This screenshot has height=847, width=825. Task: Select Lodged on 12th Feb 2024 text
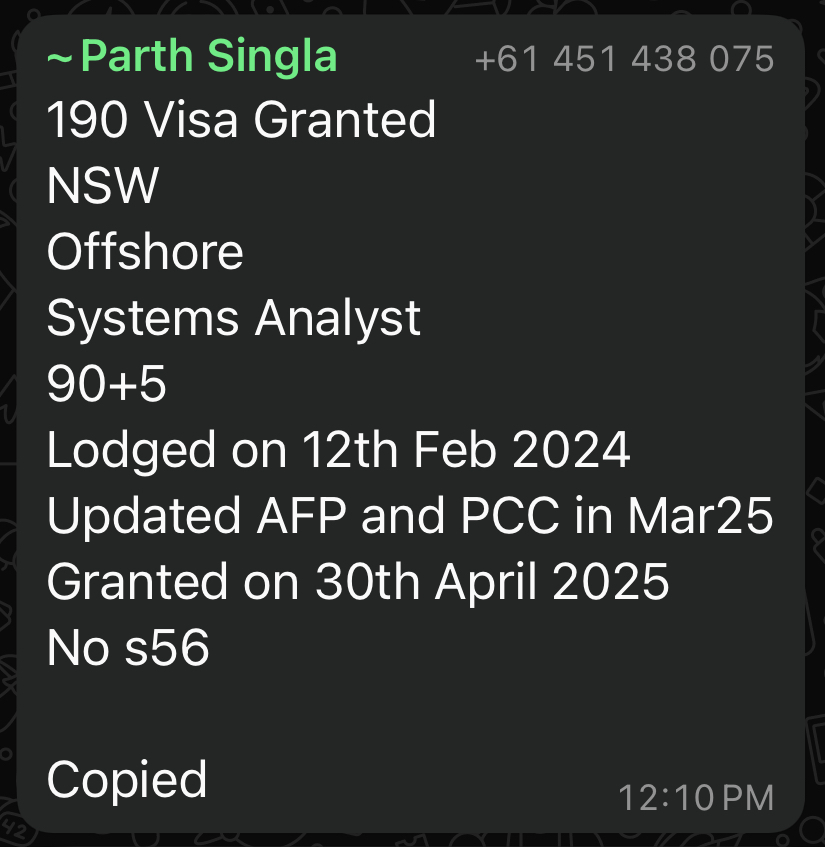[x=338, y=451]
